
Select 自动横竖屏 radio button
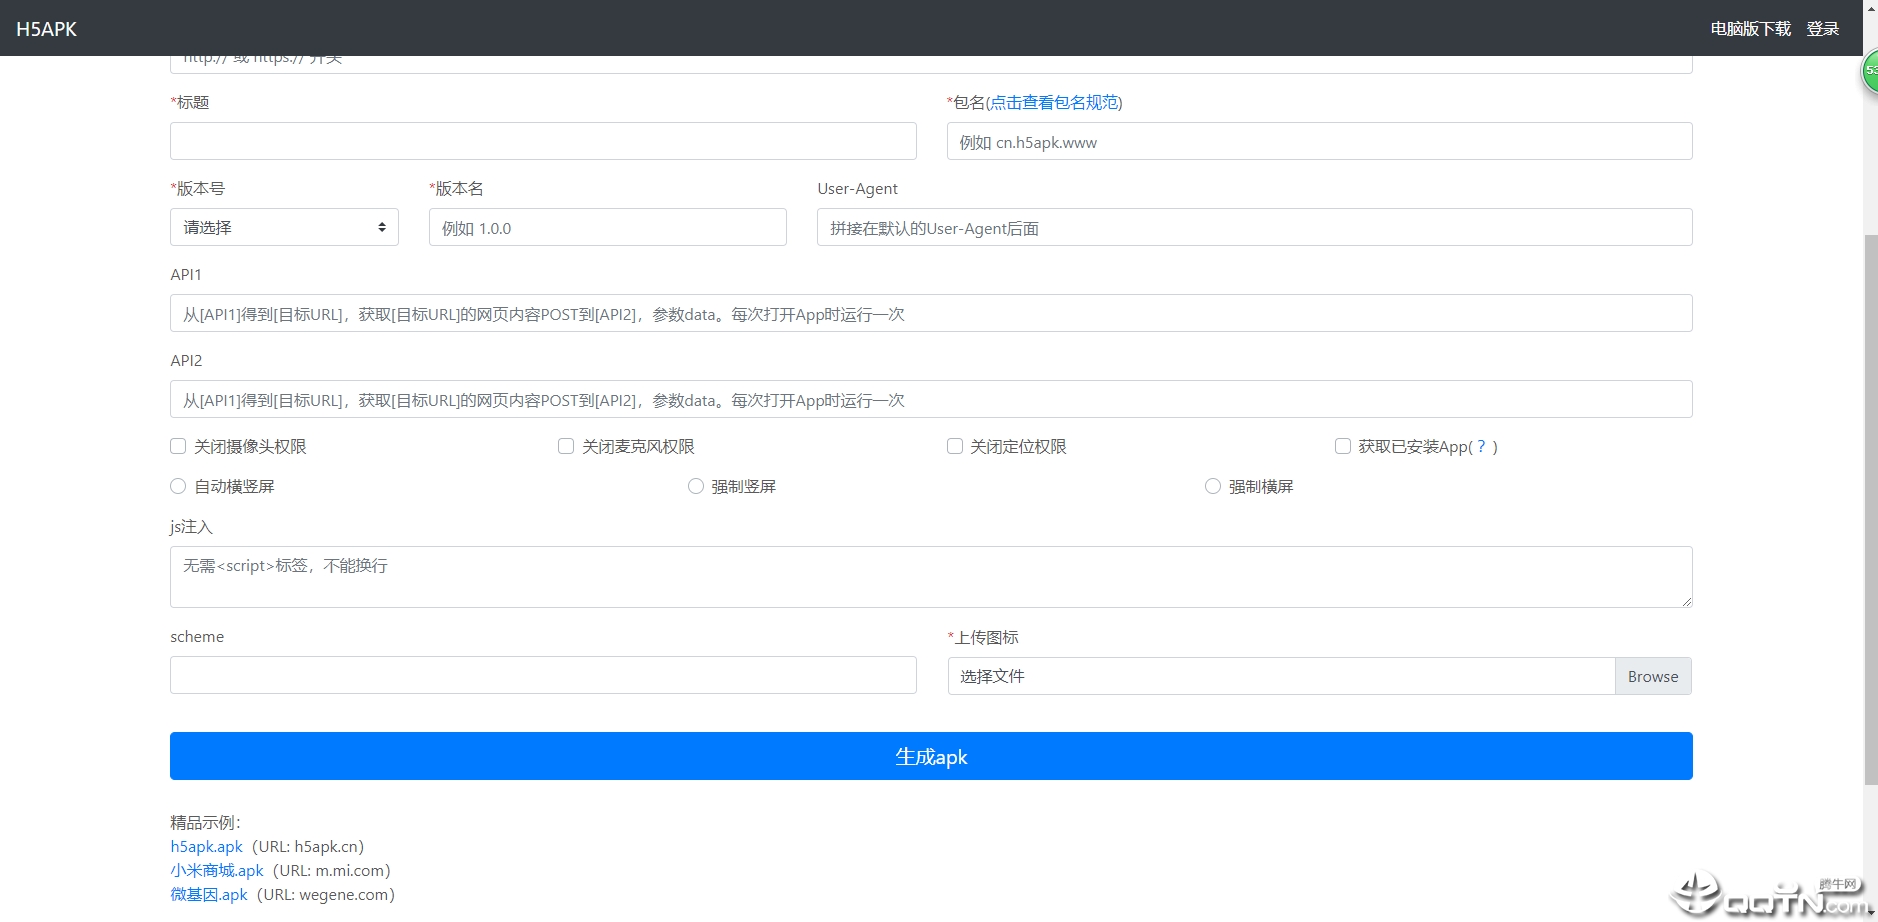pyautogui.click(x=178, y=486)
